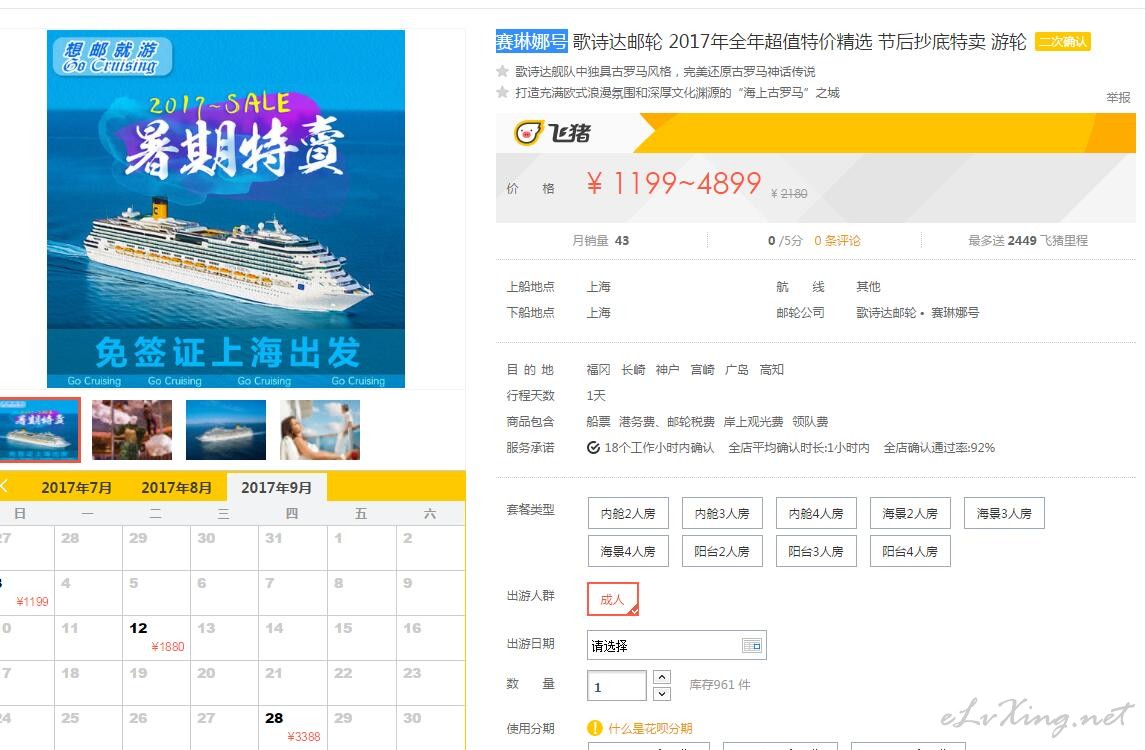Viewport: 1145px width, 750px height.
Task: Click 最多送 2449 飞猪里程 text
Action: click(x=1027, y=240)
